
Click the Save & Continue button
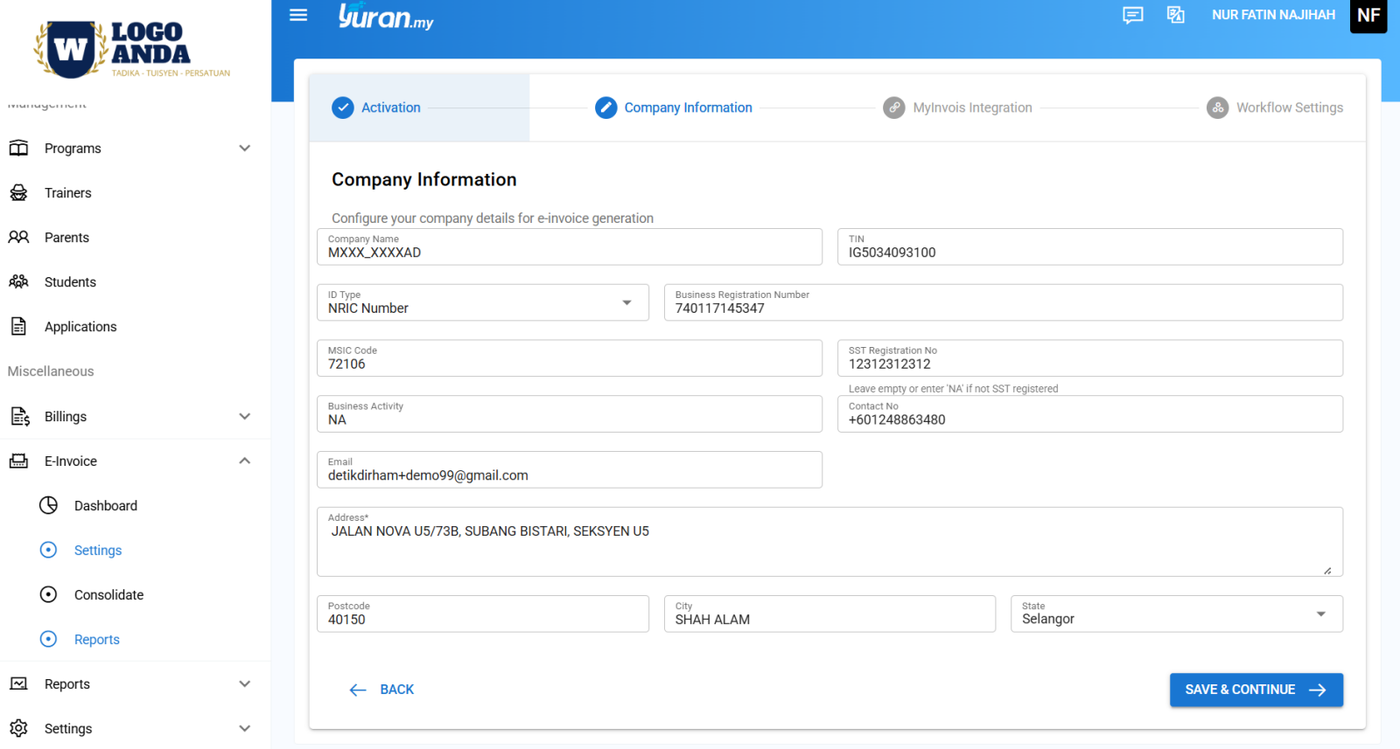[1256, 690]
